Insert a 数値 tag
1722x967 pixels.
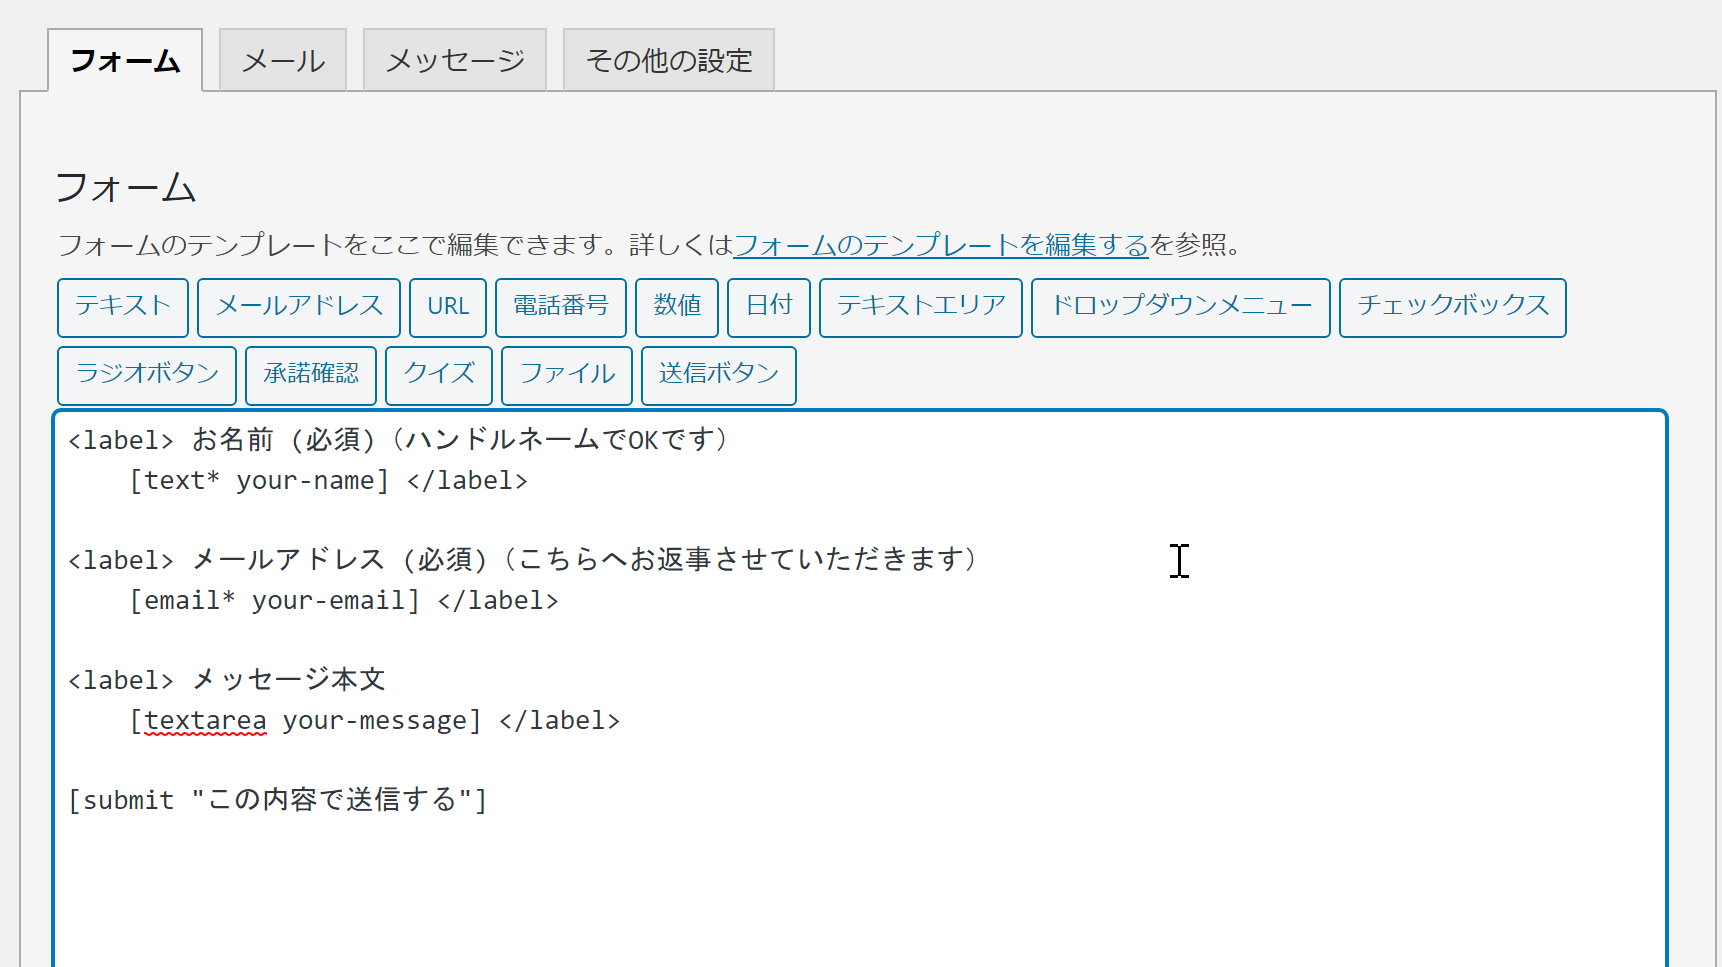coord(677,307)
